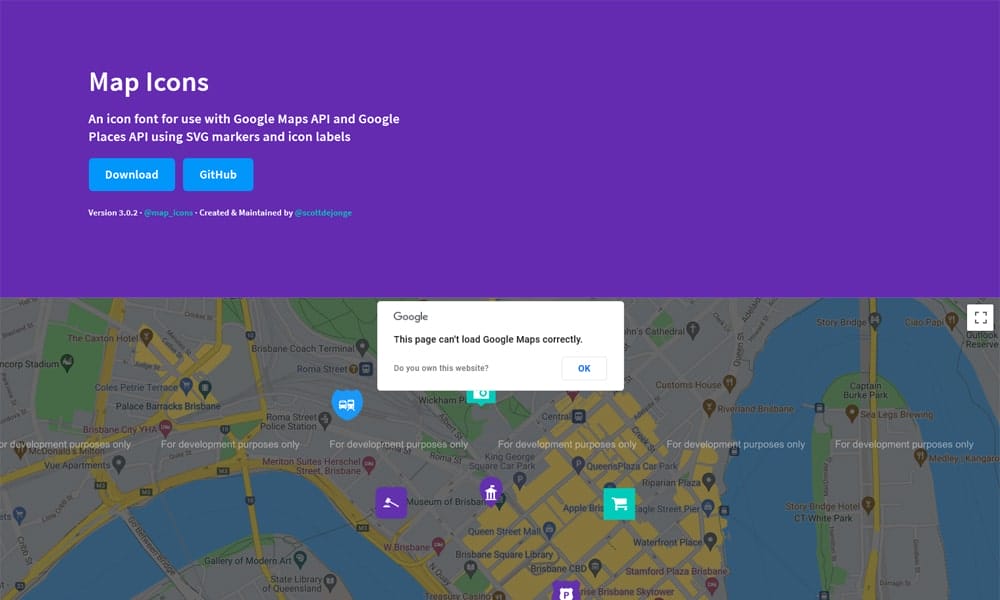The height and width of the screenshot is (600, 1000).
Task: Select the teal shopping cart marker
Action: 619,503
